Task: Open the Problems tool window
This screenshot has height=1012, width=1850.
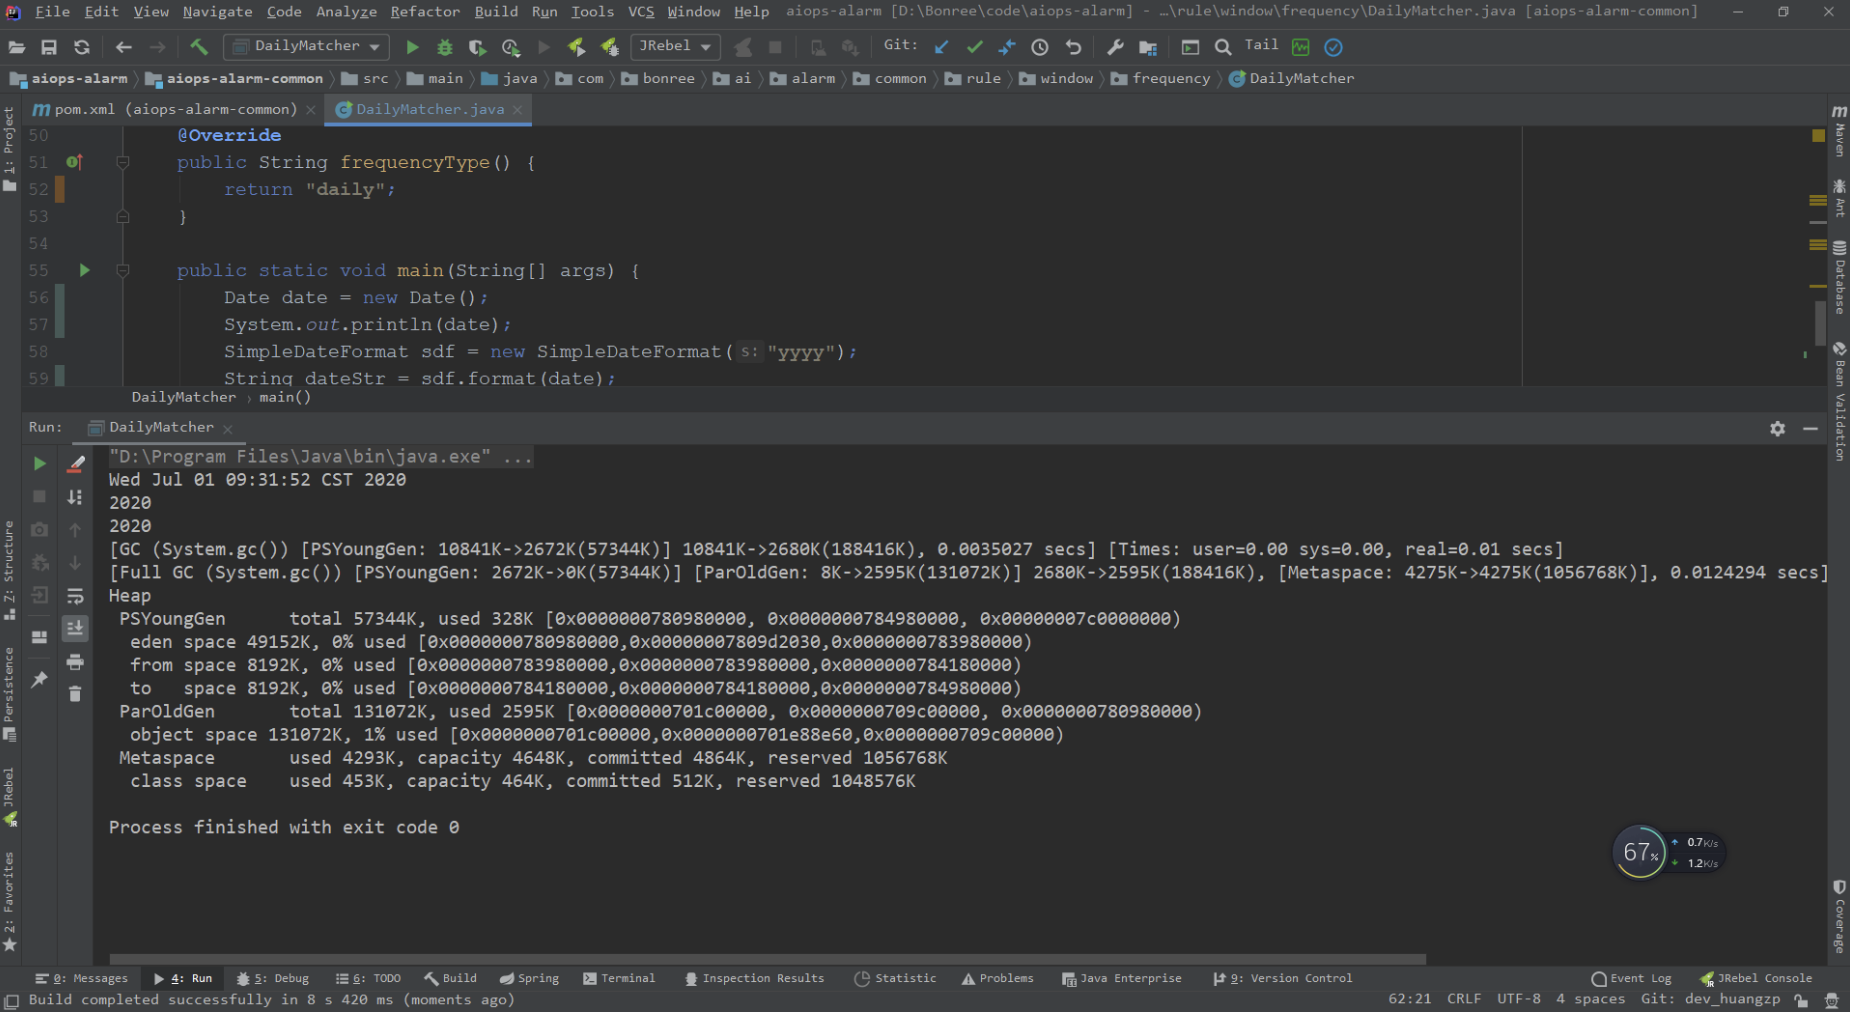Action: (x=997, y=979)
